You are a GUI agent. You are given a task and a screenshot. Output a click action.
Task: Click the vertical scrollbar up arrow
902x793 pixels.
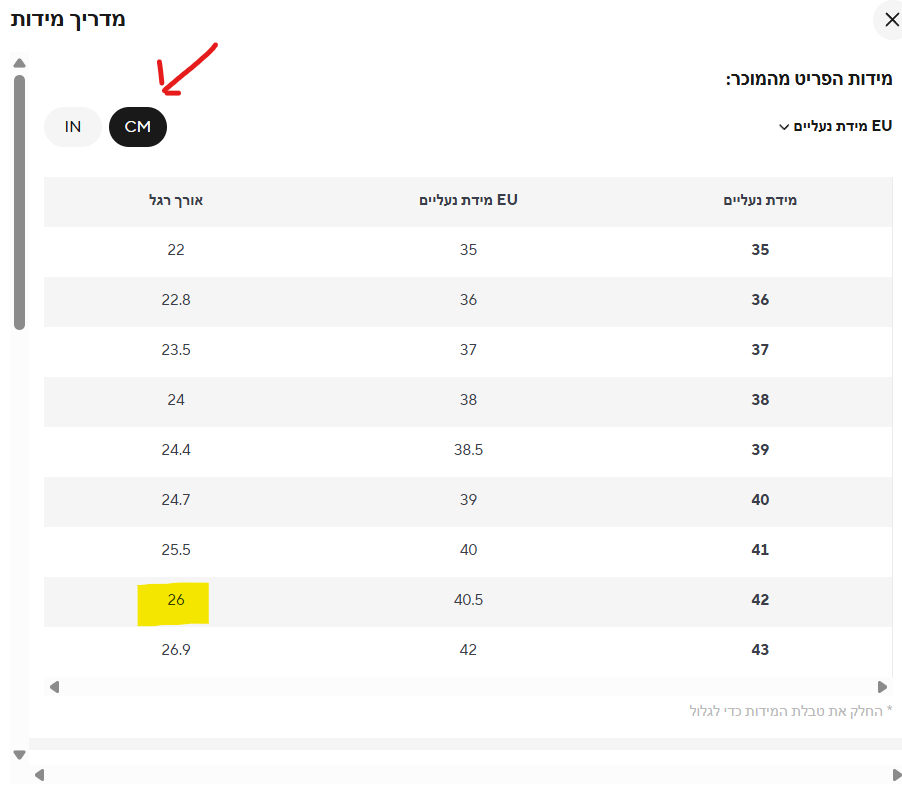[x=19, y=64]
